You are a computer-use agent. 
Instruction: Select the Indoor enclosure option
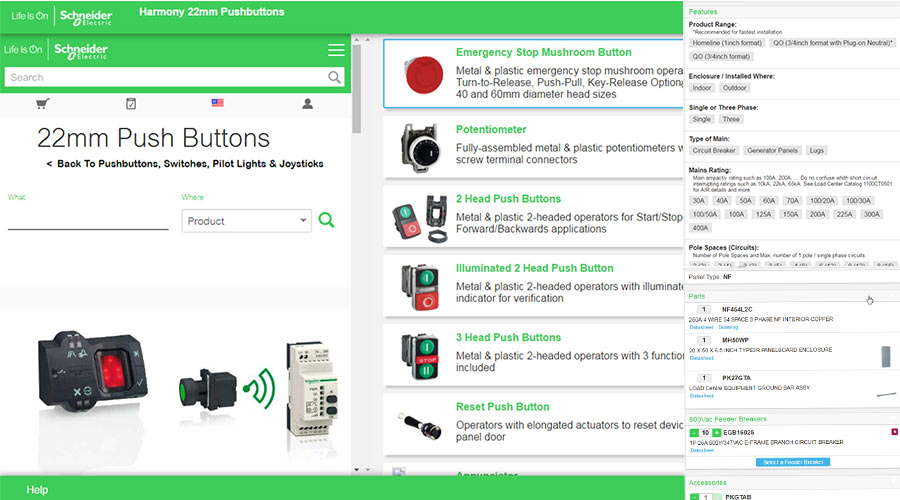(x=702, y=88)
